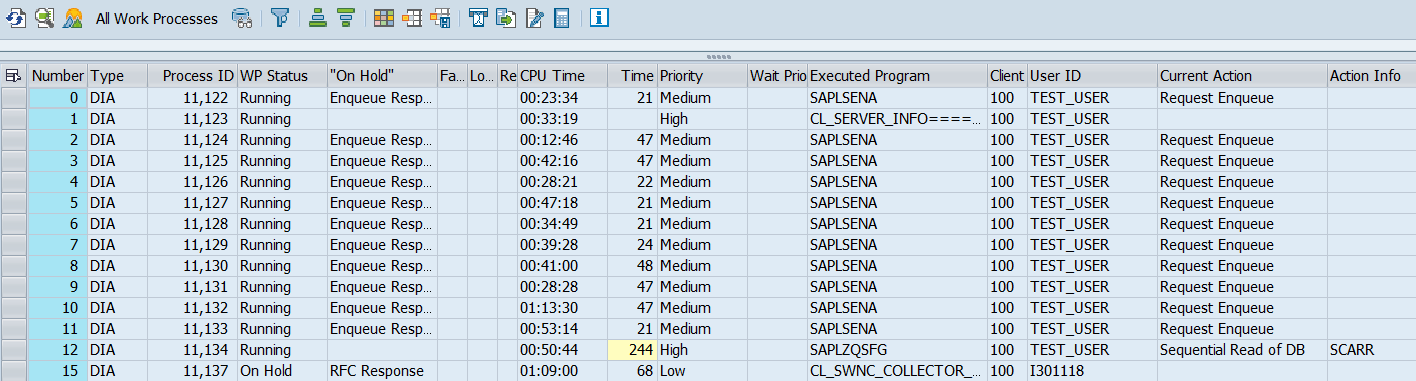Image resolution: width=1416 pixels, height=381 pixels.
Task: Click Low priority cell in row 15
Action: [x=702, y=371]
